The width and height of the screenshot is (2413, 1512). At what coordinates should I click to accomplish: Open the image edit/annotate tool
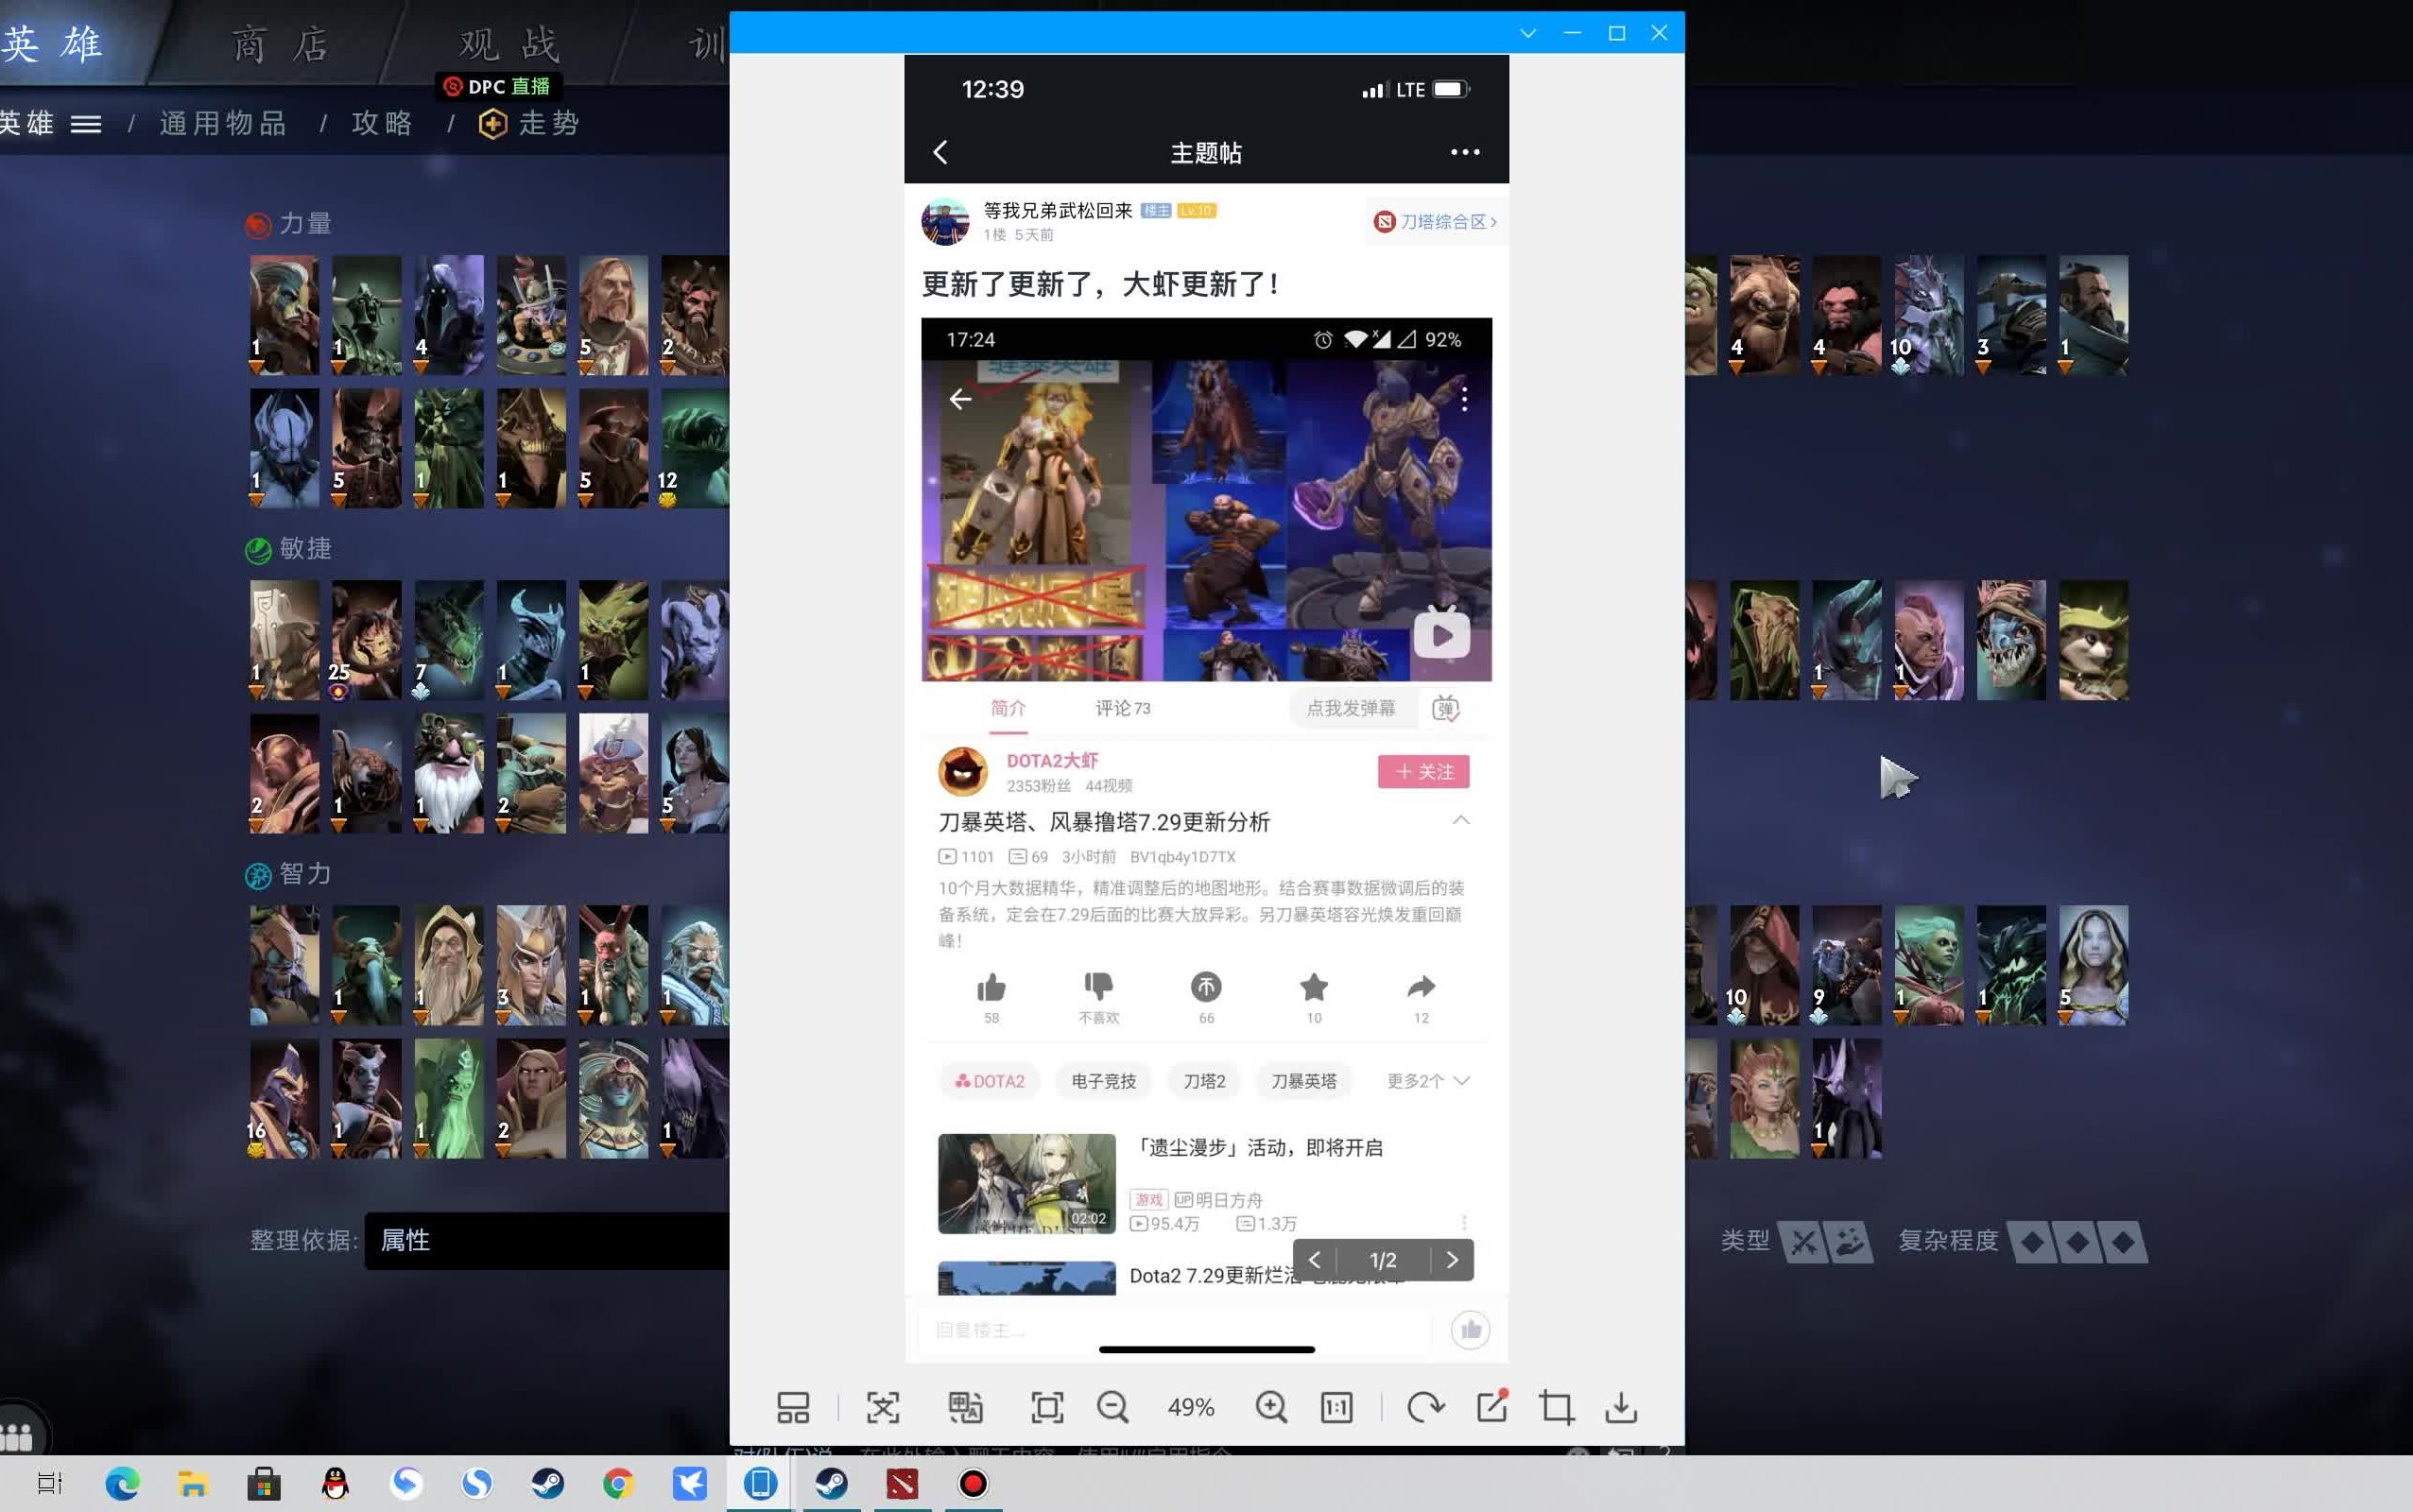[x=1491, y=1406]
